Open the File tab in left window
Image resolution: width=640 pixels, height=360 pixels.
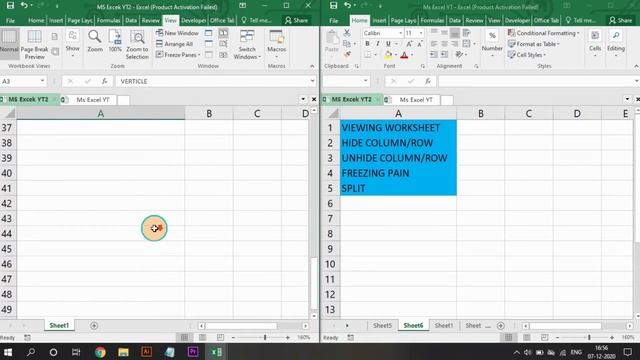coord(10,20)
